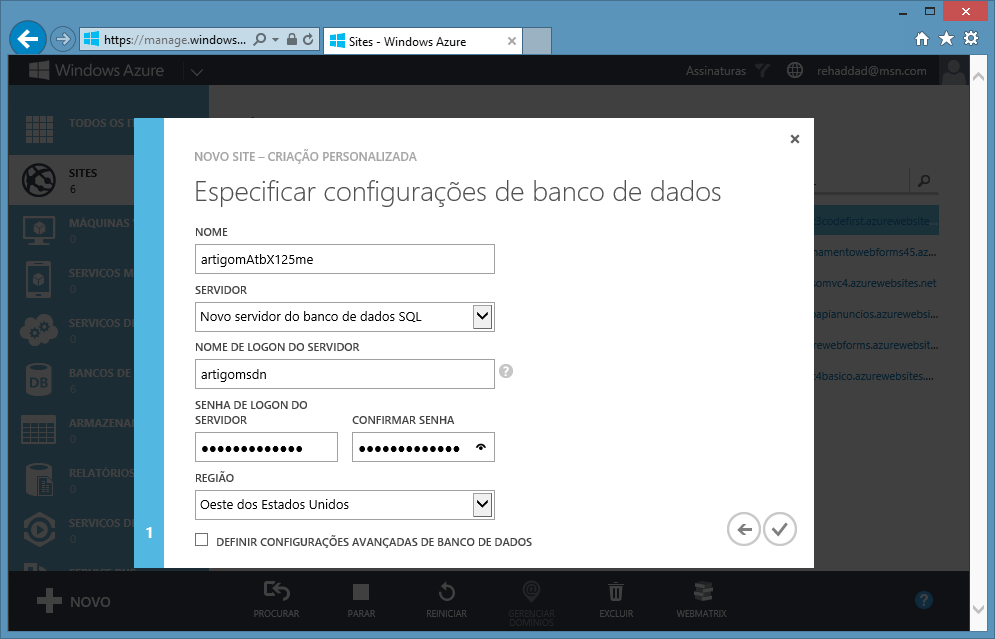Refresh the page with the reload icon

click(x=308, y=39)
